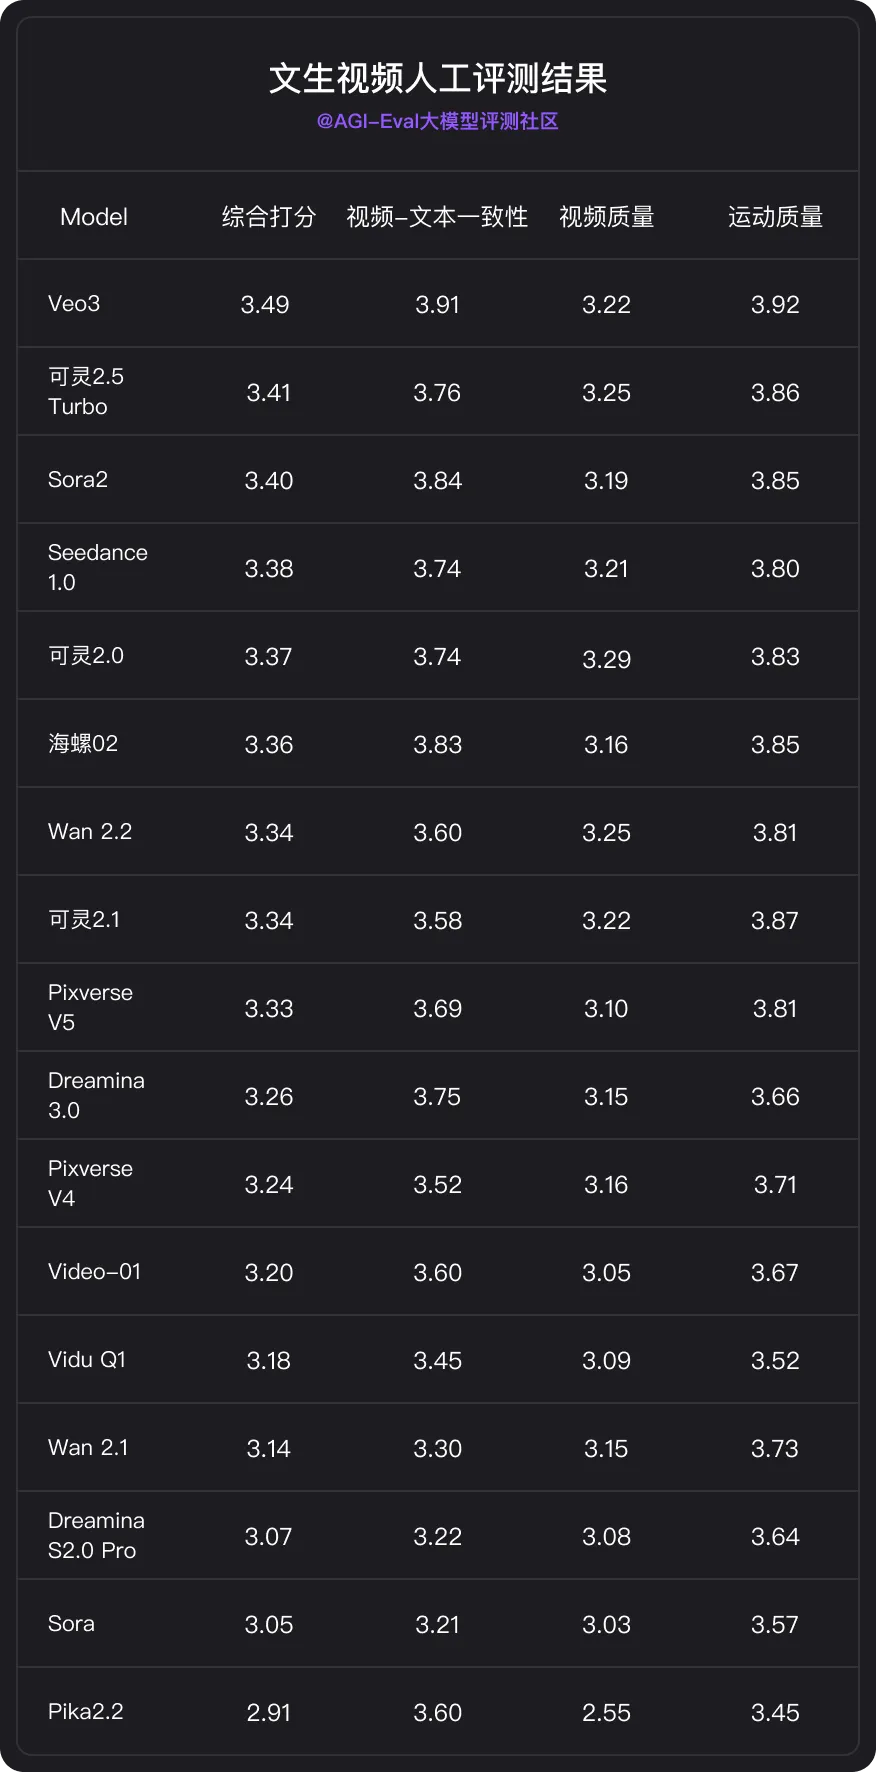Click the @AGI-Eval大模型评测社区 link
Viewport: 876px width, 1772px height.
pyautogui.click(x=437, y=121)
